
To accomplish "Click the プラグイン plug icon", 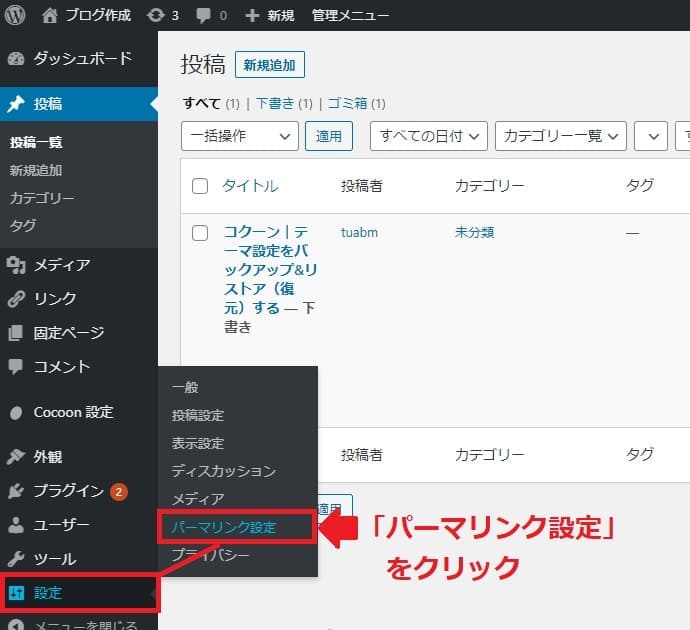I will [16, 491].
